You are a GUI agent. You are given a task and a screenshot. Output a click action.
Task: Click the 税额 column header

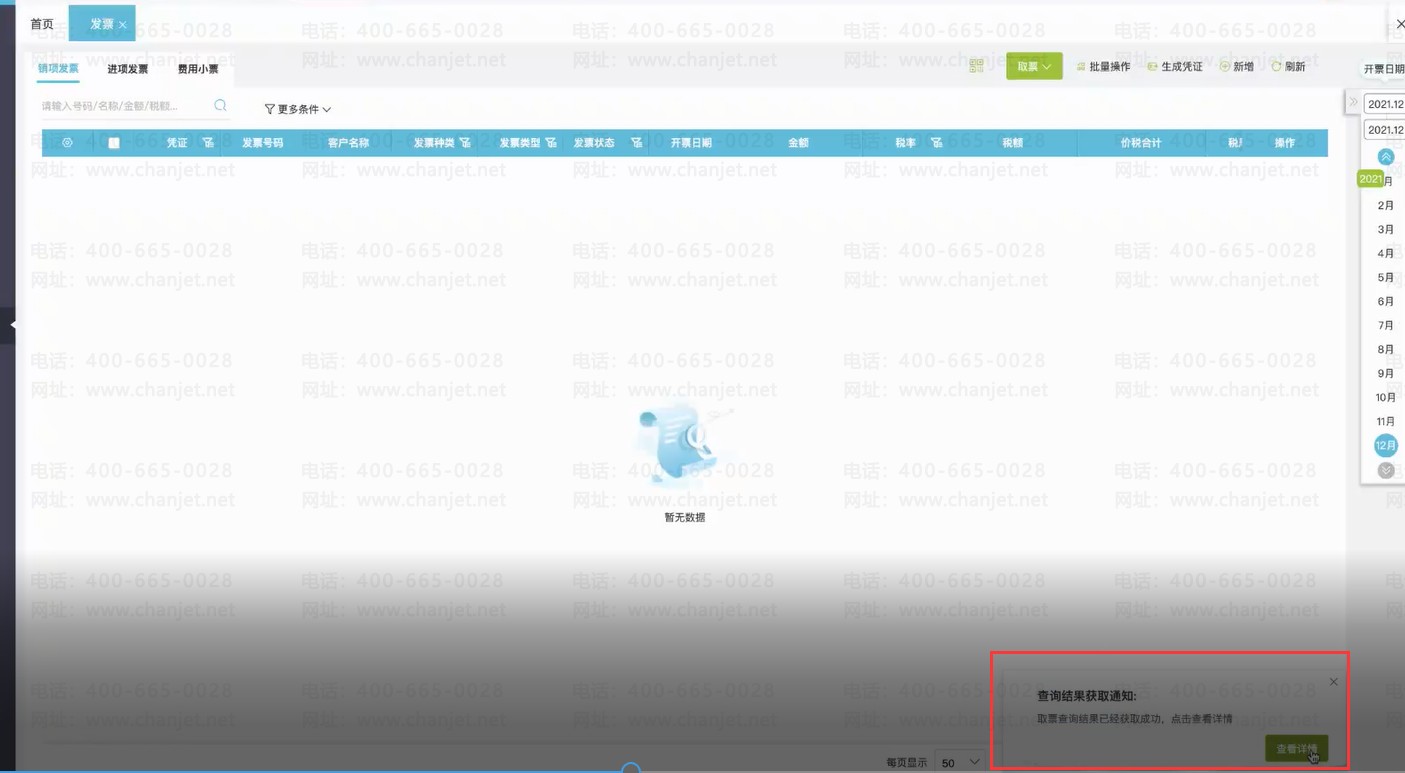coord(1012,143)
